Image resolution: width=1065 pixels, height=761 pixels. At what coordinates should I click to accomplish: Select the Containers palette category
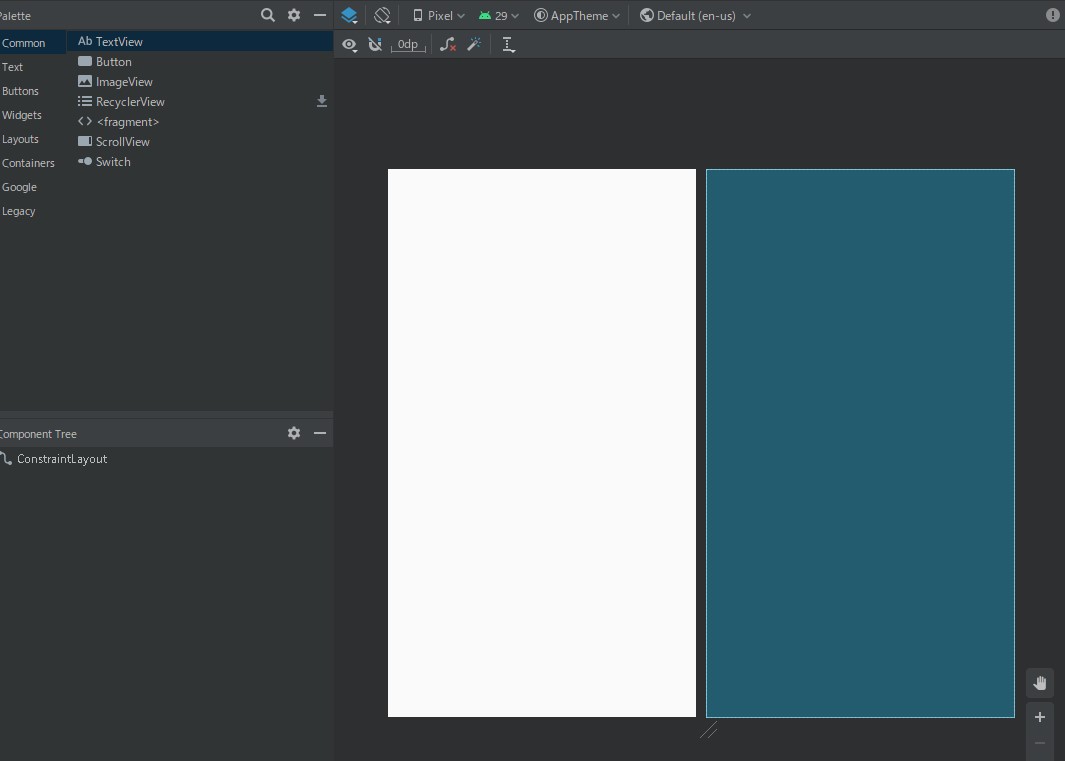point(28,162)
